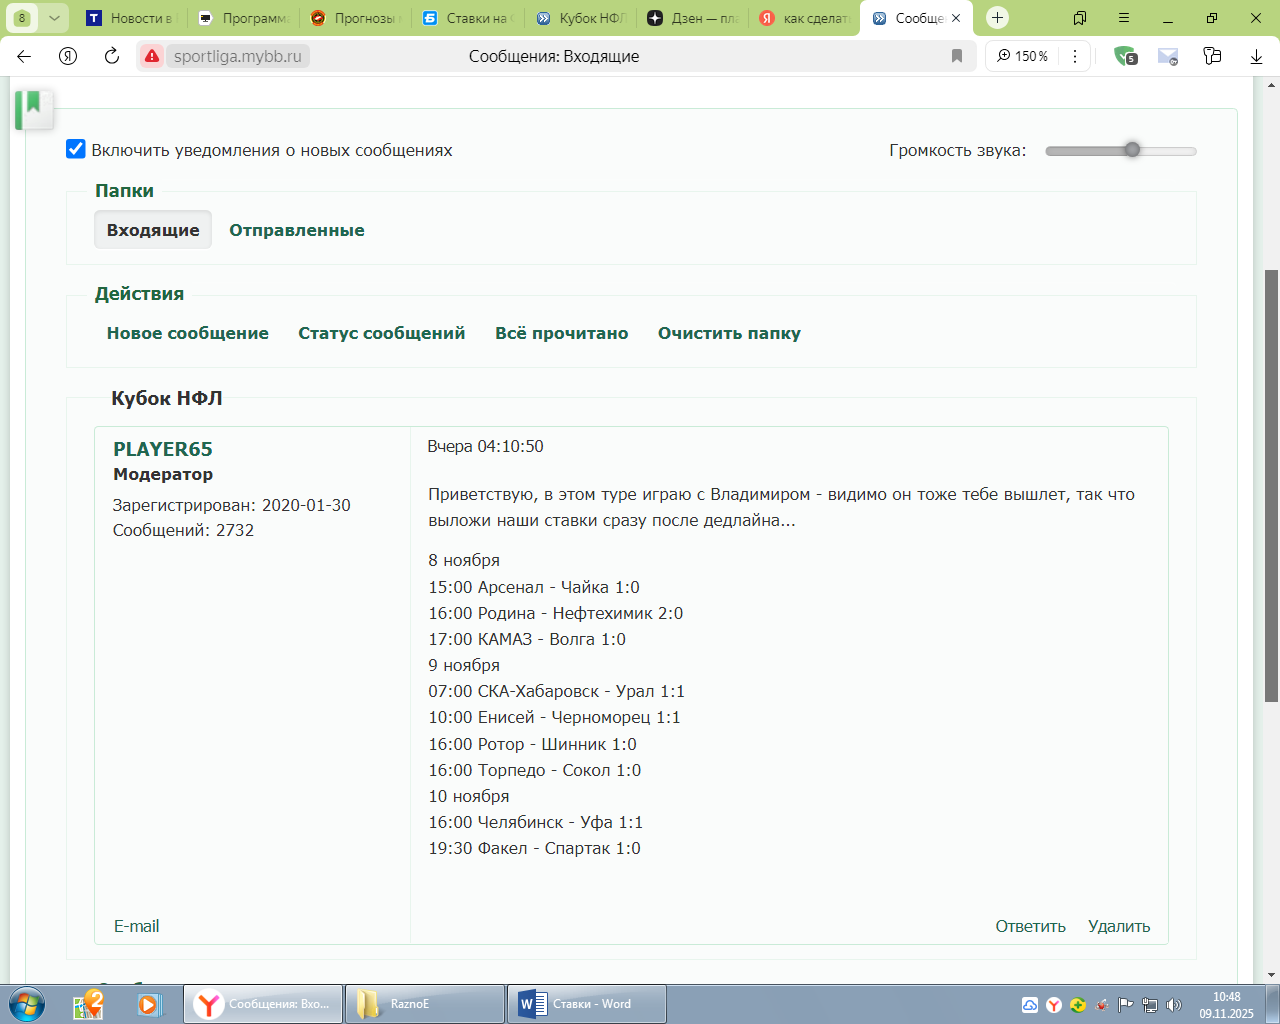Open the downloads arrow icon
This screenshot has width=1280, height=1024.
point(1256,56)
